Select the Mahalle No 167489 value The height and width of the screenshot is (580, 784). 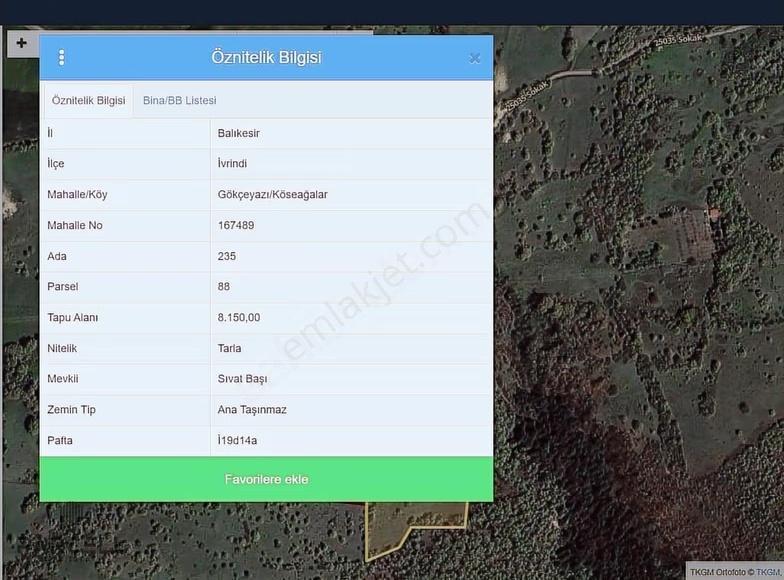(236, 226)
